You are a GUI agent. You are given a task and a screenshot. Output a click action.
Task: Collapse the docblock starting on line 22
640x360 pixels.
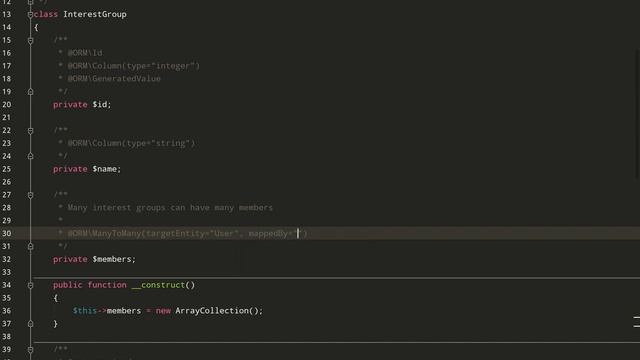pos(31,131)
